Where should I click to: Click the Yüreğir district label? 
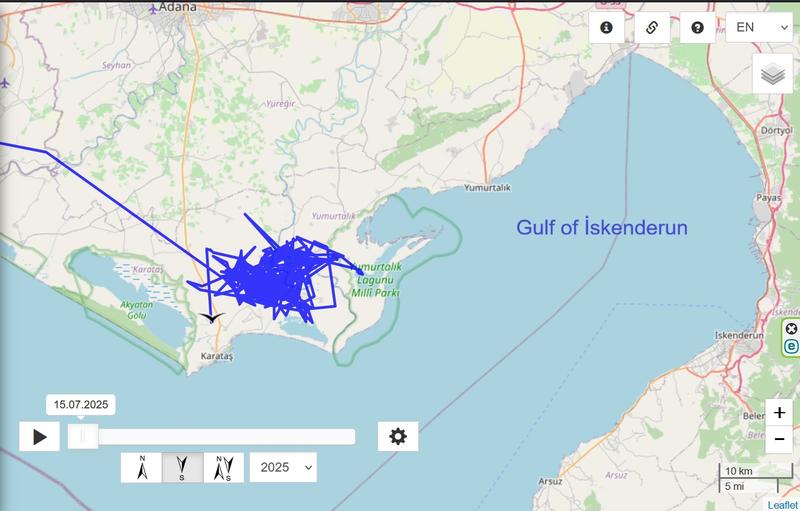(x=280, y=104)
